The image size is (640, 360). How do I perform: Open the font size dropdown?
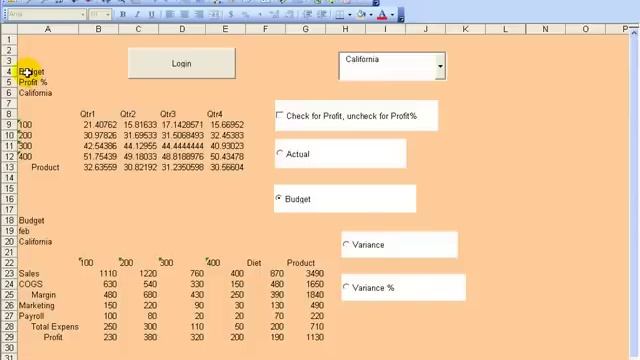pyautogui.click(x=108, y=14)
